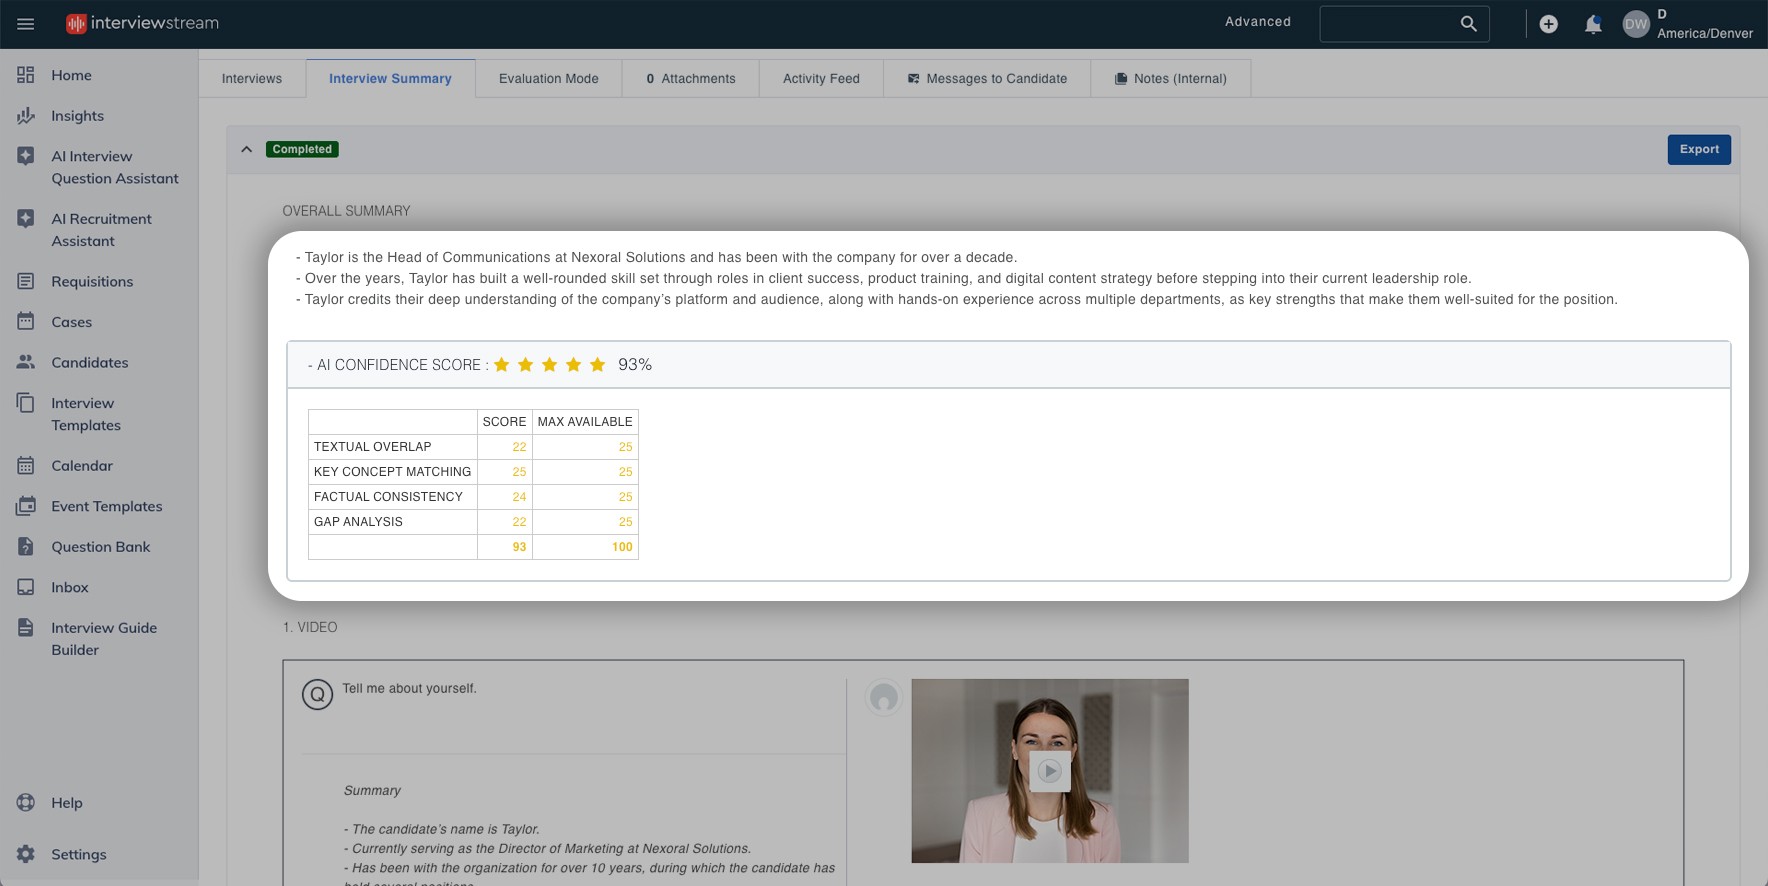
Task: Click the Insights chart icon
Action: pyautogui.click(x=26, y=116)
